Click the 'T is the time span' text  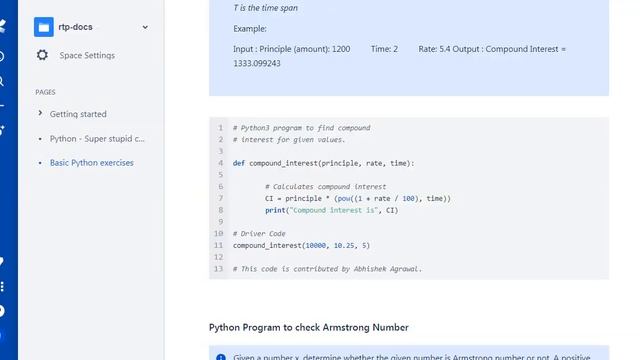tap(265, 8)
